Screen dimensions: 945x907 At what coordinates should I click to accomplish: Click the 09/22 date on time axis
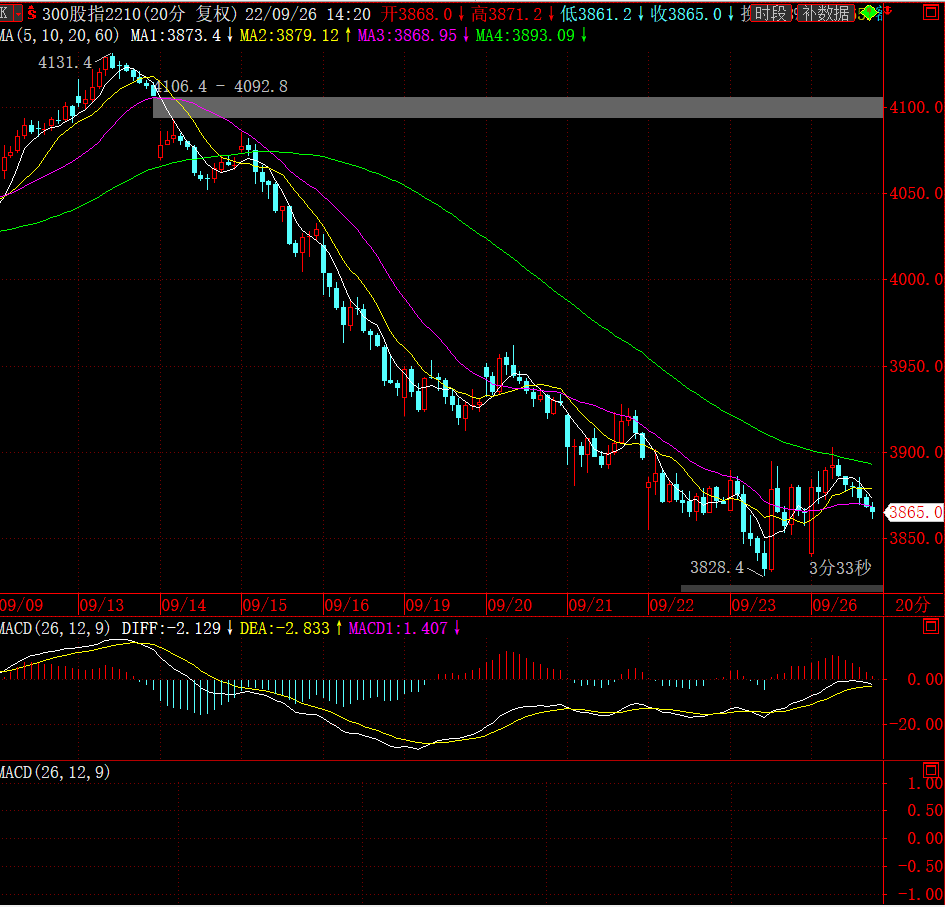(x=672, y=605)
